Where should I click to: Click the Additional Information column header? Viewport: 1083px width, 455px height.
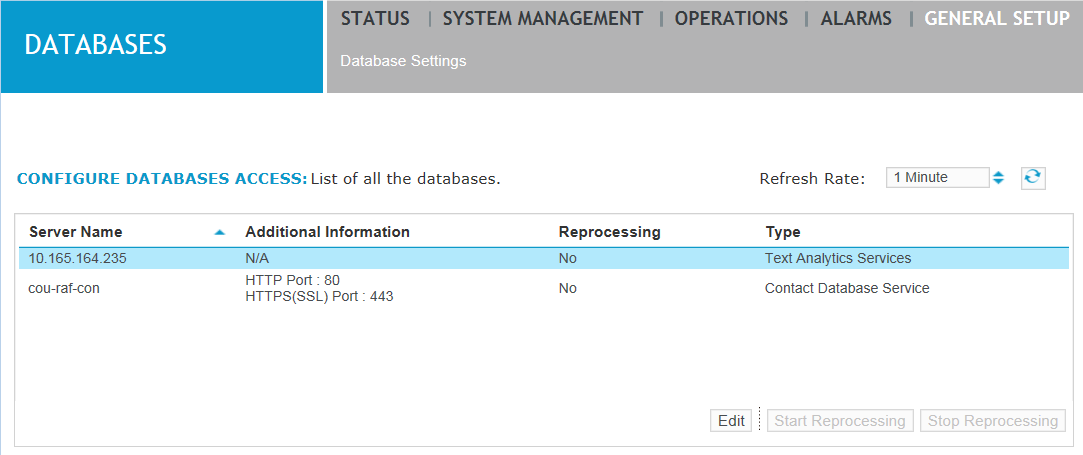click(x=327, y=232)
